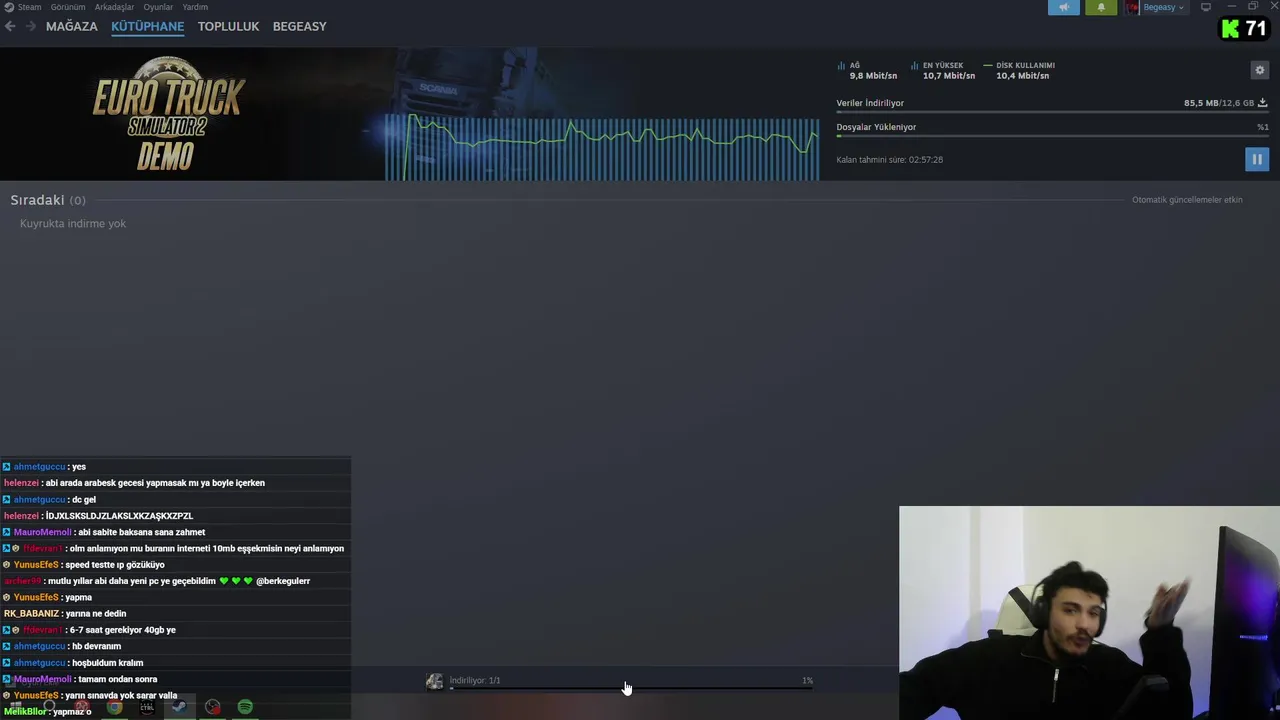Click the streamer webcam overlay

coord(1089,613)
